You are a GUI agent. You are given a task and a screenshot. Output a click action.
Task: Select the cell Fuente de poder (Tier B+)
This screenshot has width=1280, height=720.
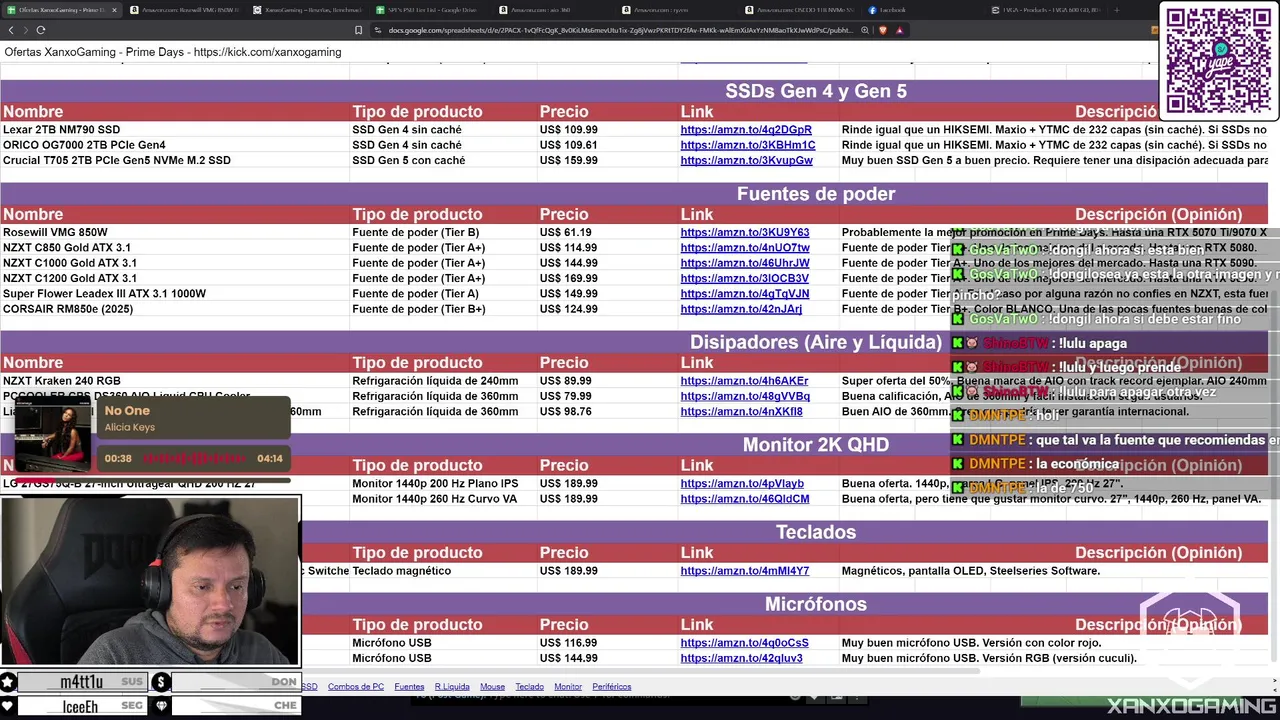[419, 309]
